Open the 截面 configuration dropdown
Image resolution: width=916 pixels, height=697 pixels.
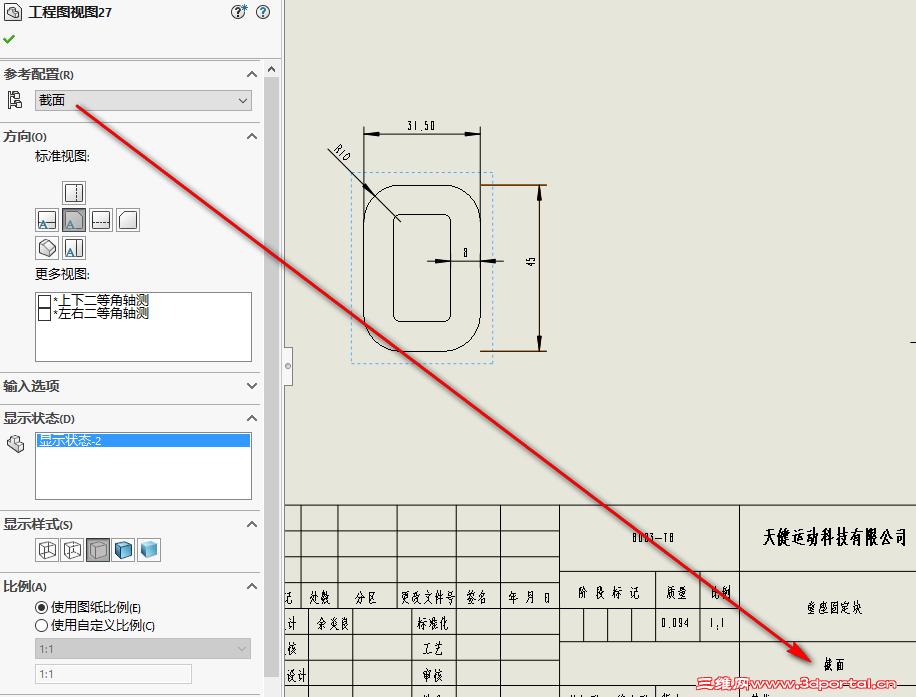click(143, 100)
